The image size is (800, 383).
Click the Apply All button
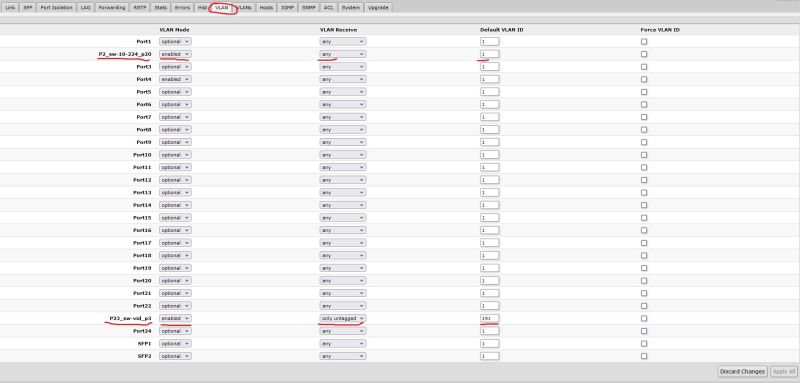point(784,371)
